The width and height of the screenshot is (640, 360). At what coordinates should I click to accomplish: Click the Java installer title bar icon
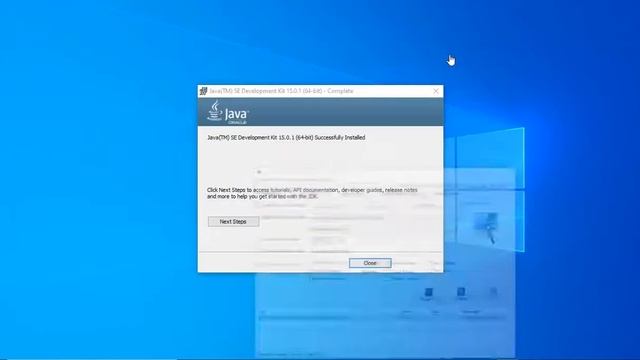coord(203,91)
